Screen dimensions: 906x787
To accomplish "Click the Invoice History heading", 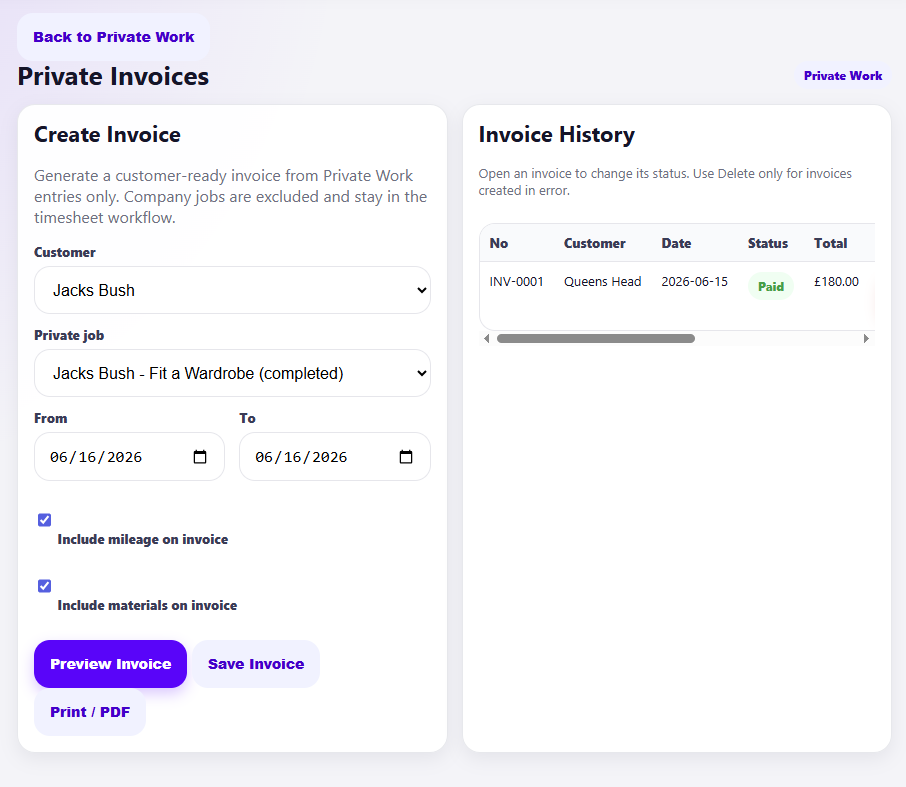I will coord(556,135).
